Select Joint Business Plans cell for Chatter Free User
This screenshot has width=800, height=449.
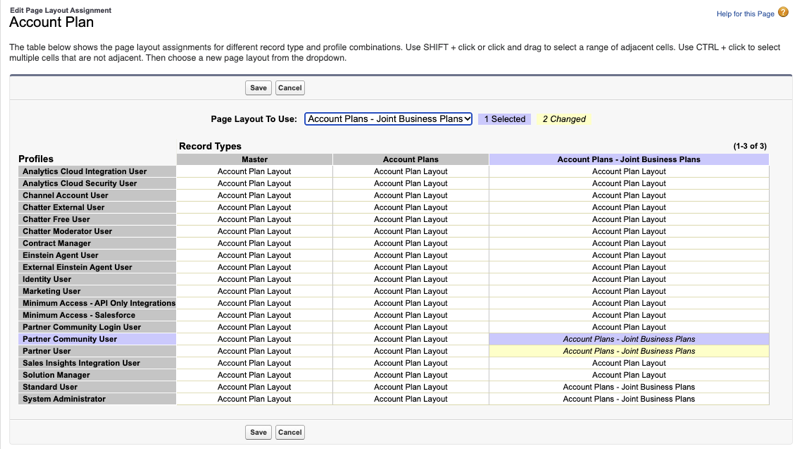pyautogui.click(x=629, y=219)
